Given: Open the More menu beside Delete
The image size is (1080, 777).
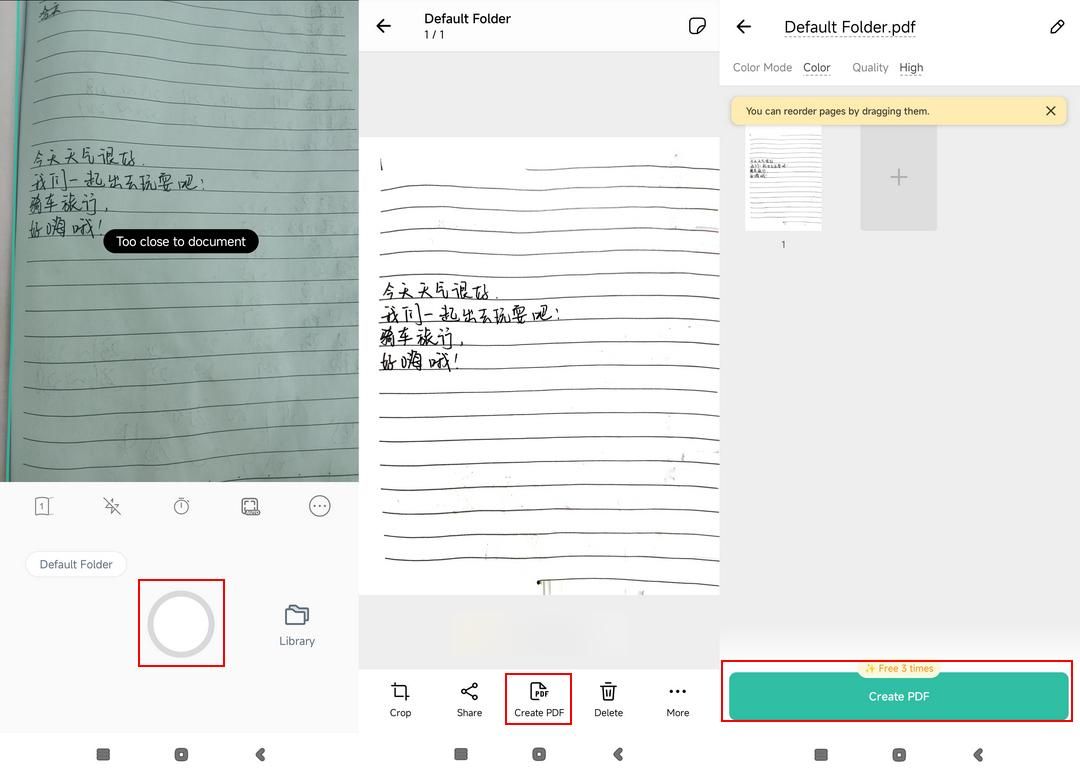Looking at the screenshot, I should [677, 698].
